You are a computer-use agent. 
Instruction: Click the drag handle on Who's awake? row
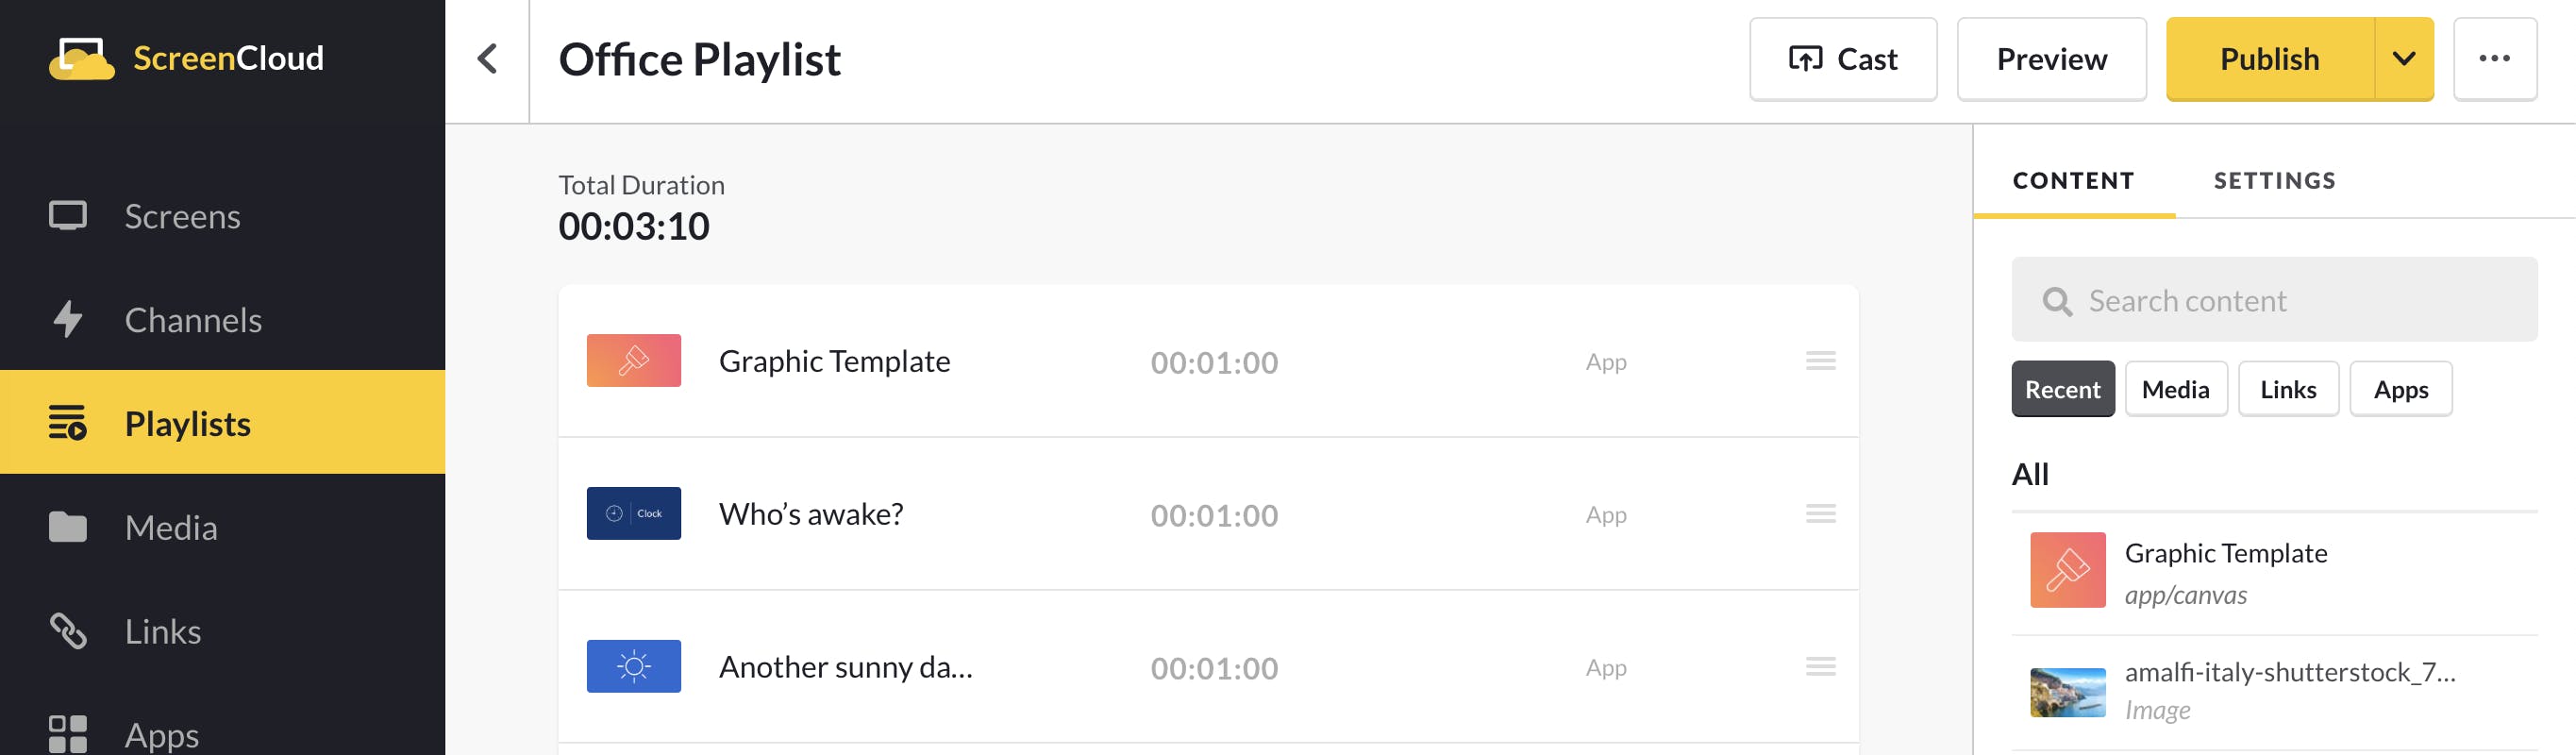(1820, 514)
